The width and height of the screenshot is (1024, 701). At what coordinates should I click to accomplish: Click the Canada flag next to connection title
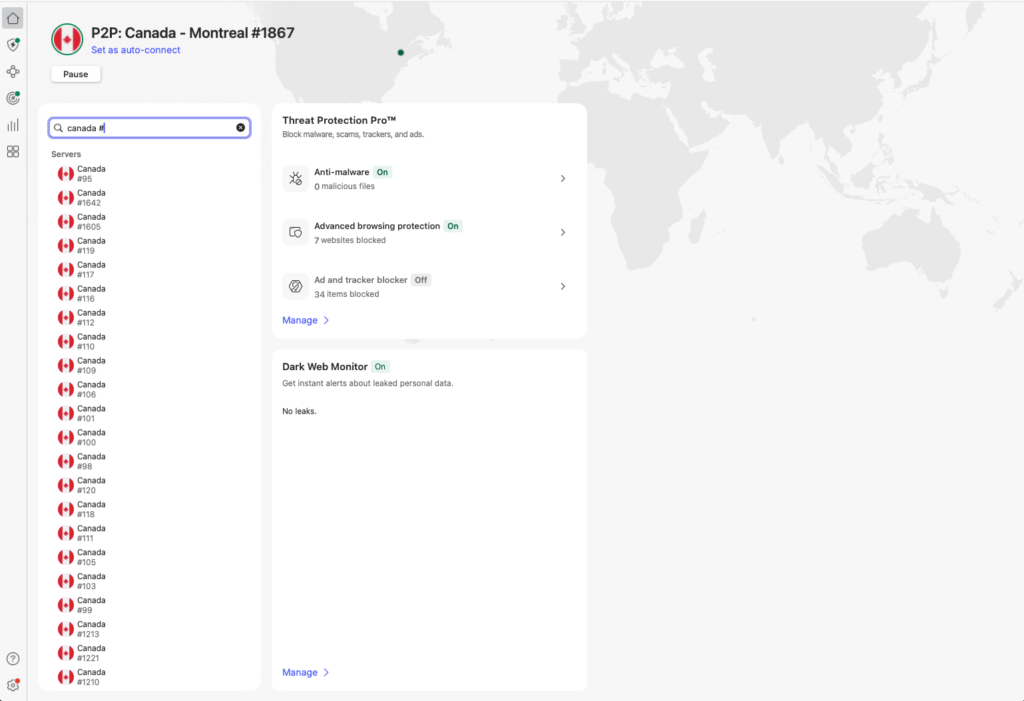[x=67, y=40]
